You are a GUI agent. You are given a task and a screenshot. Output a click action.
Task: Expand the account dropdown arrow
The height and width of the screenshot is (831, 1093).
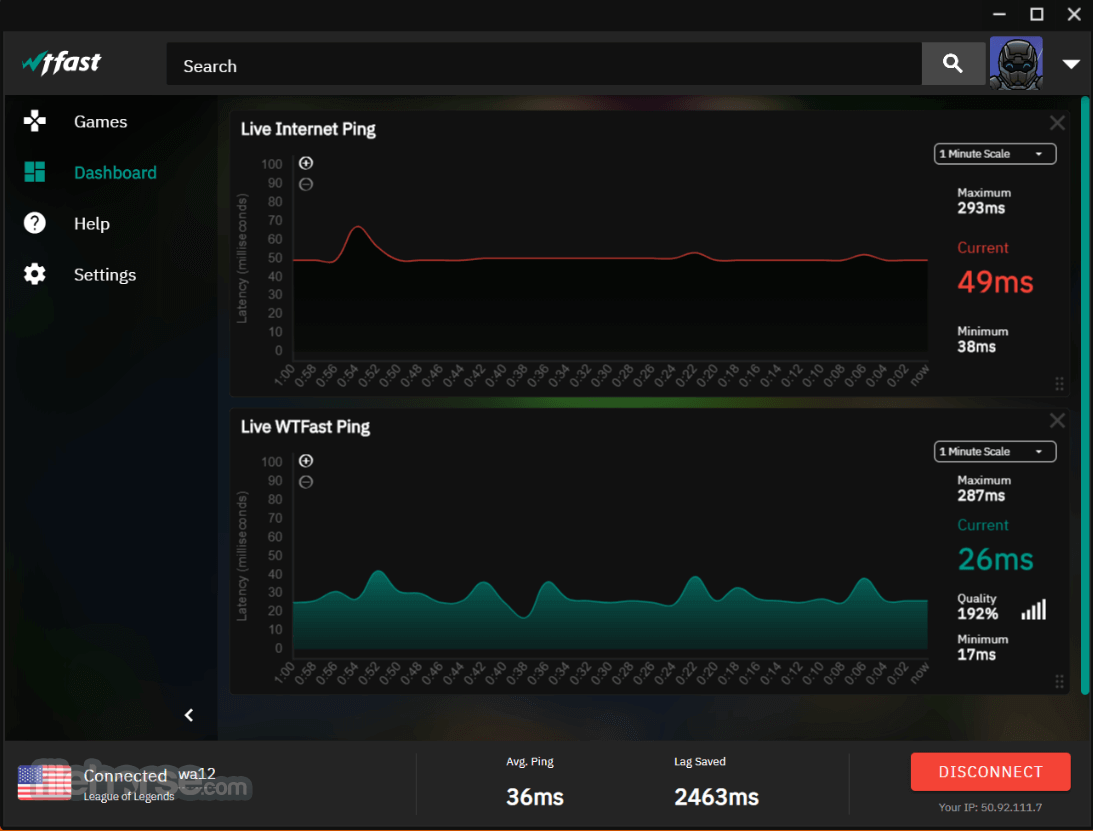tap(1071, 64)
